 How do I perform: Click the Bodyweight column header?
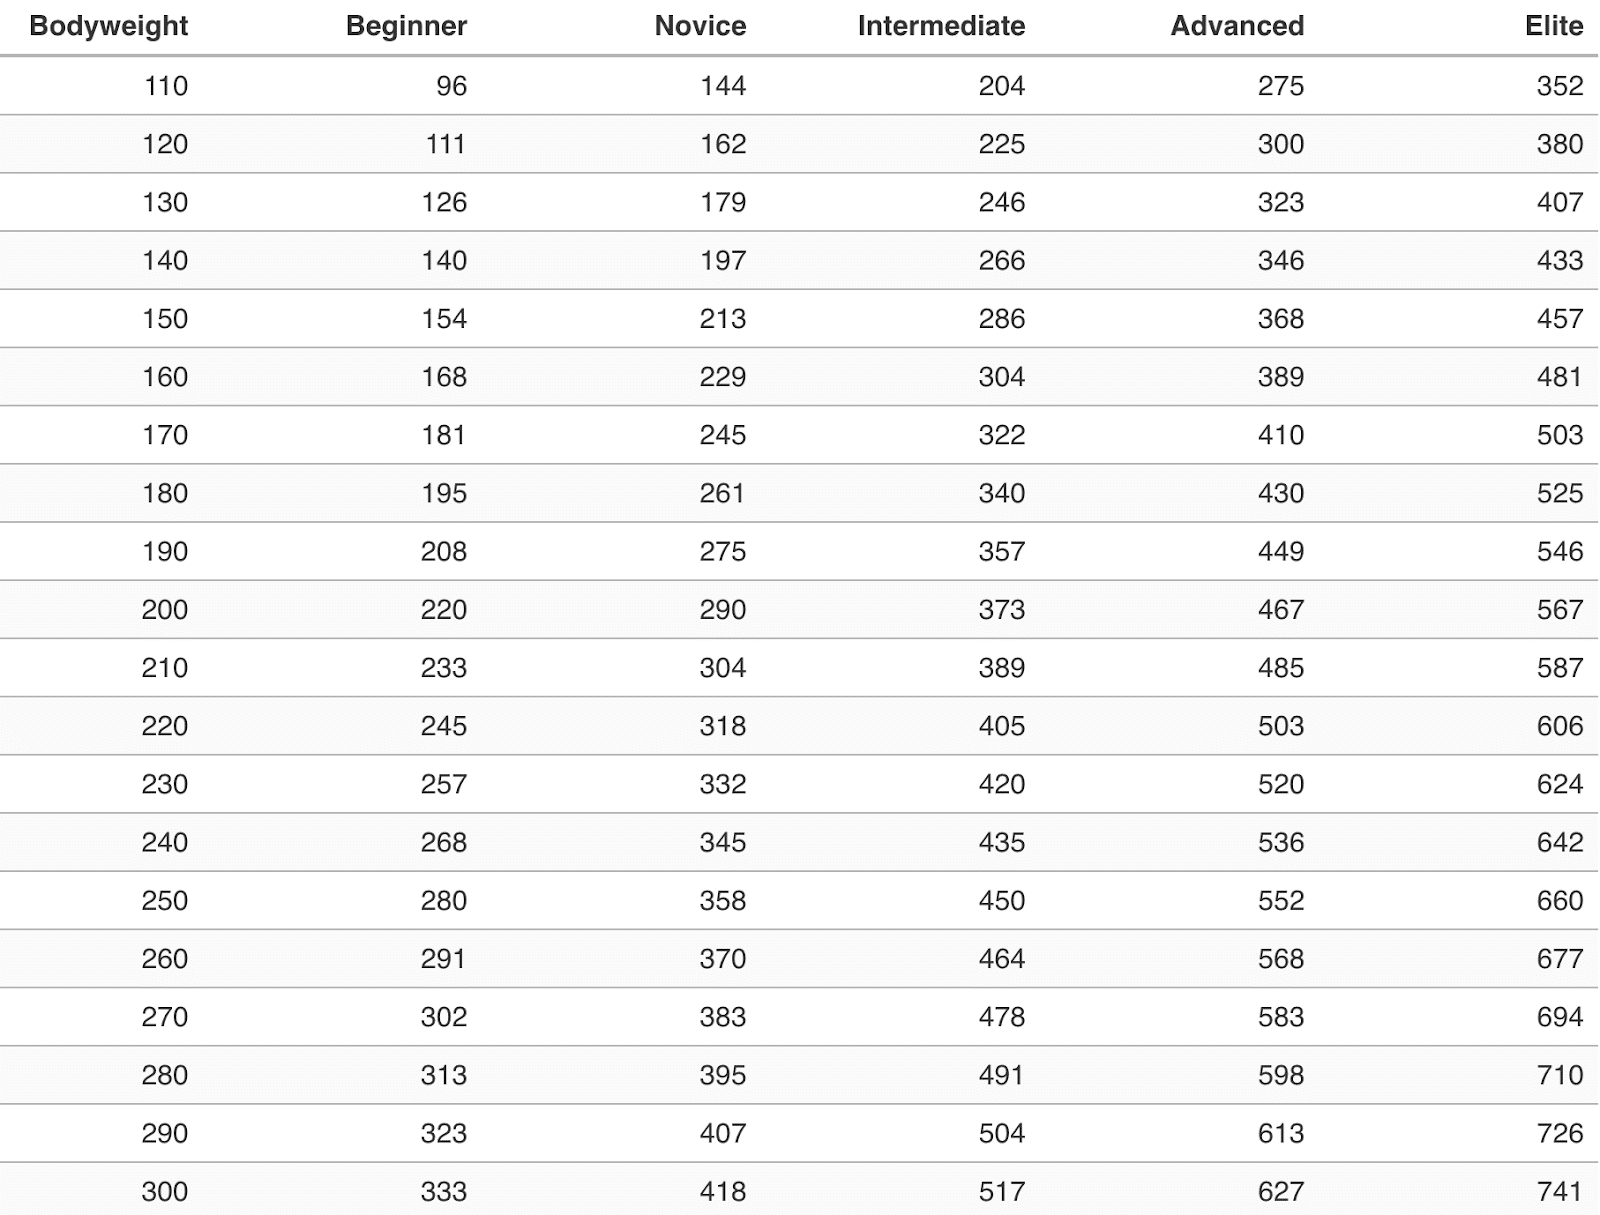tap(109, 26)
